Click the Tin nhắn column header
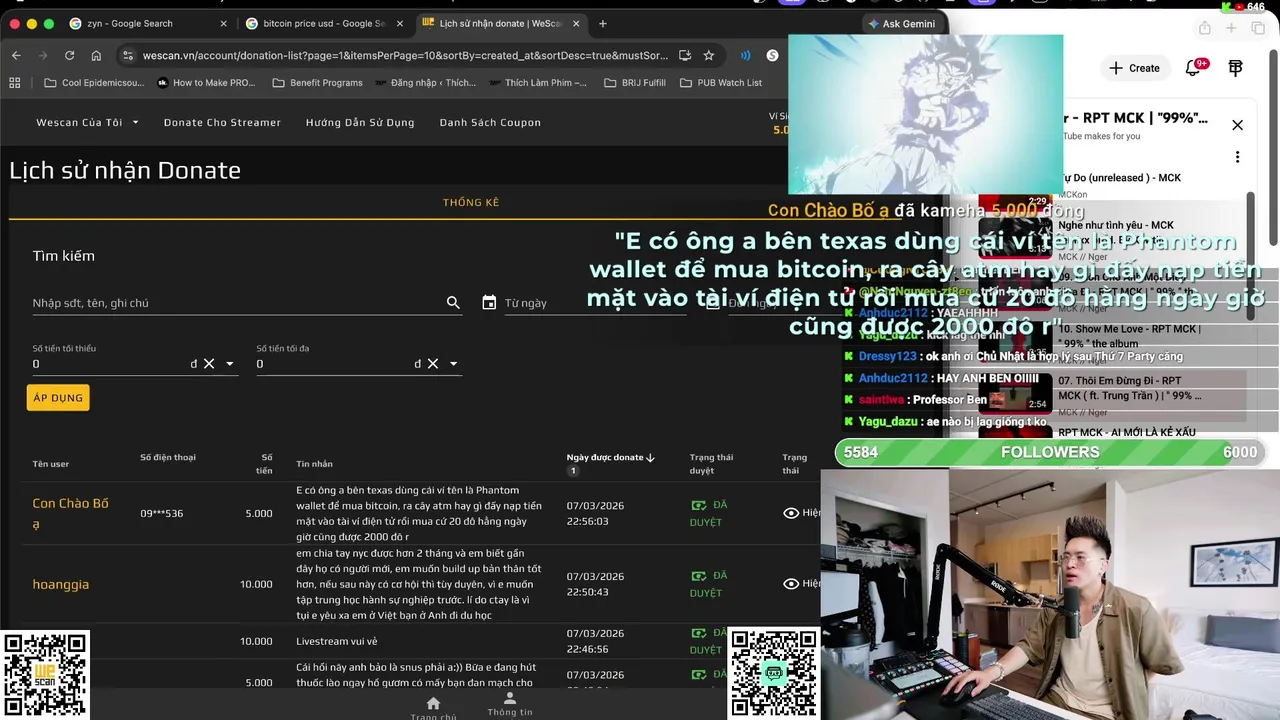This screenshot has height=720, width=1280. point(314,464)
